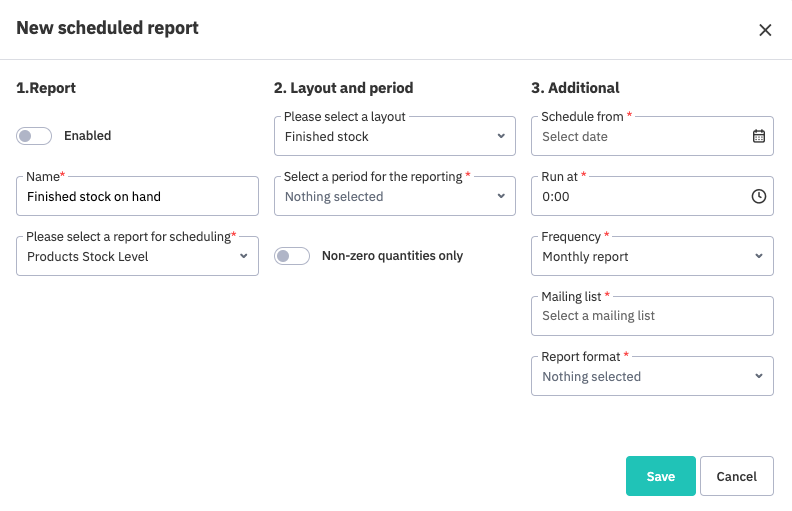Viewport: 792px width, 511px height.
Task: Enable the Non-zero quantities only switch
Action: tap(291, 256)
